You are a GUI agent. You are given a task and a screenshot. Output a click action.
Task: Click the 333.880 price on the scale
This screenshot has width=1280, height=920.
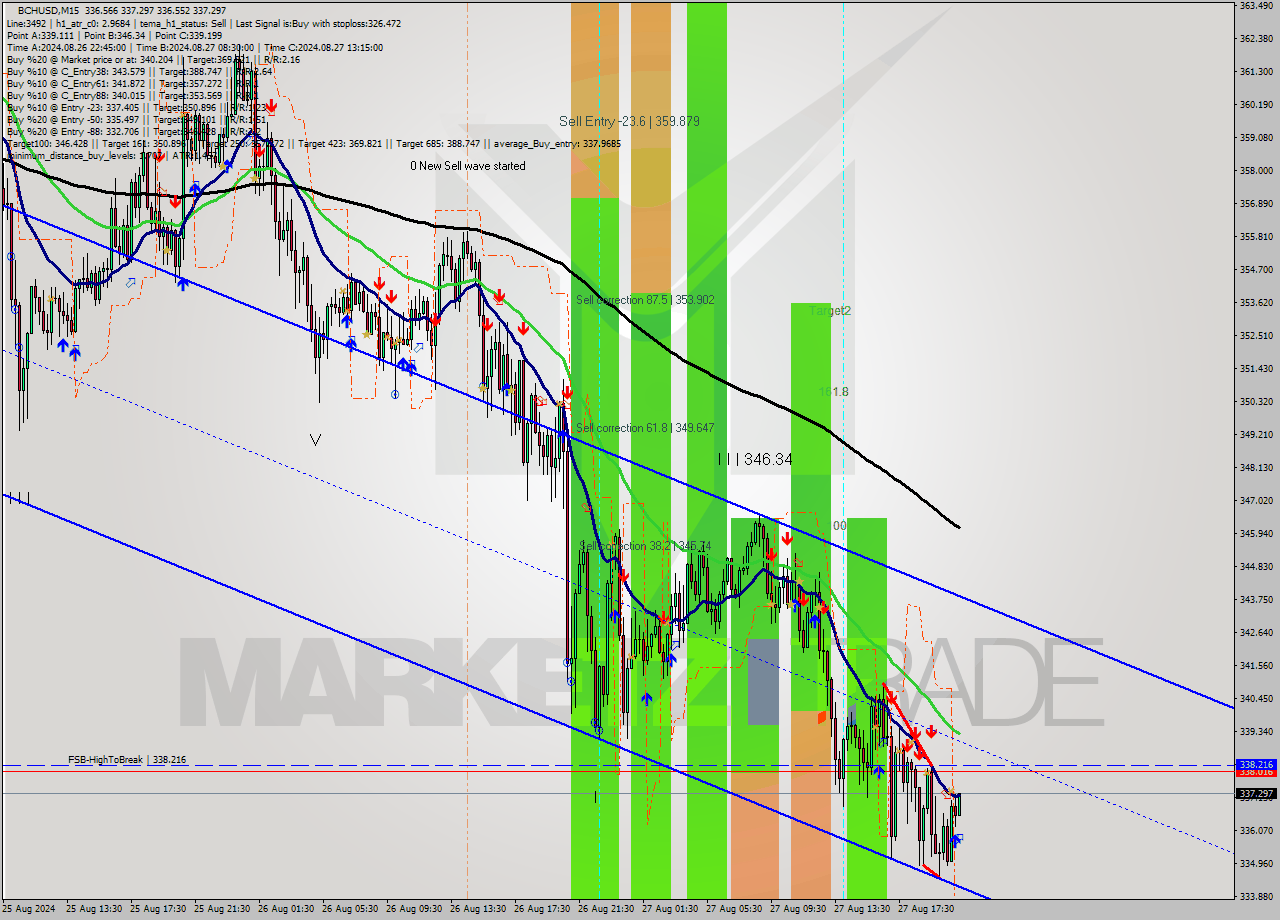(1256, 896)
